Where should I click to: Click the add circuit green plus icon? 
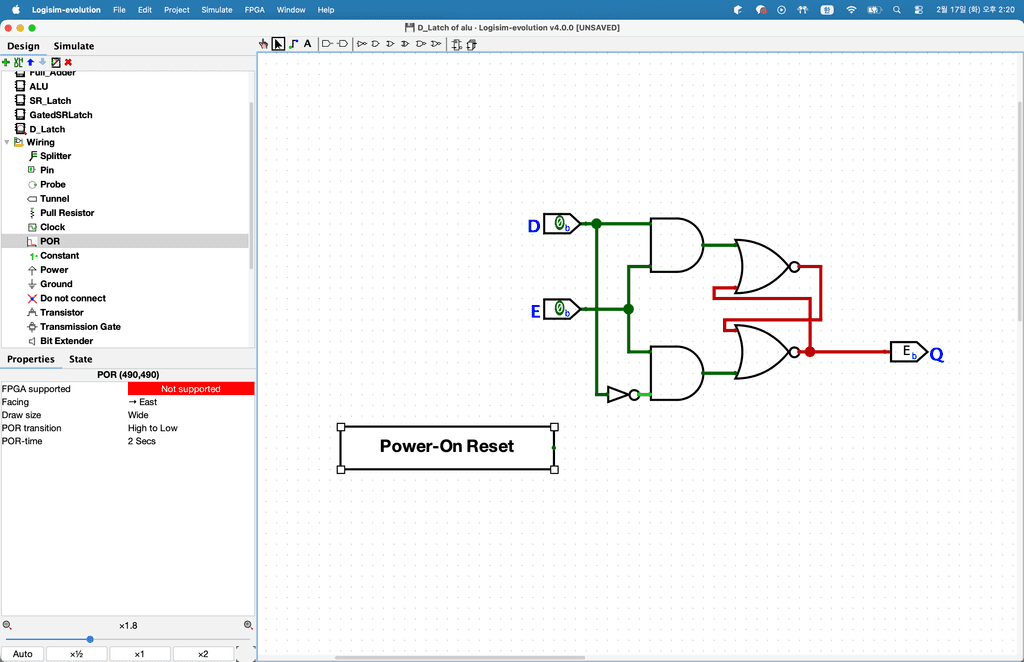click(6, 62)
